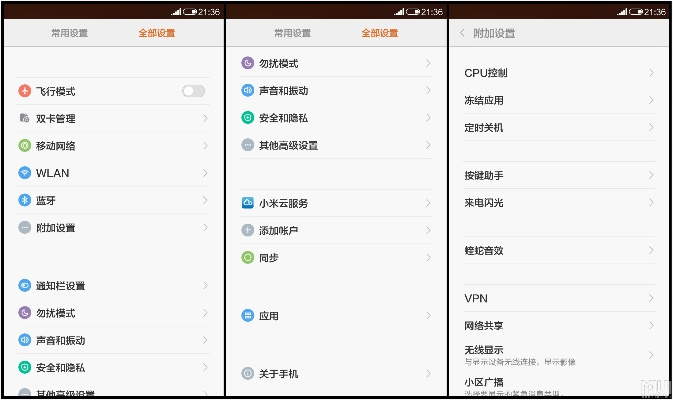Tap the chevron on the 添加帐户 row

click(x=428, y=230)
